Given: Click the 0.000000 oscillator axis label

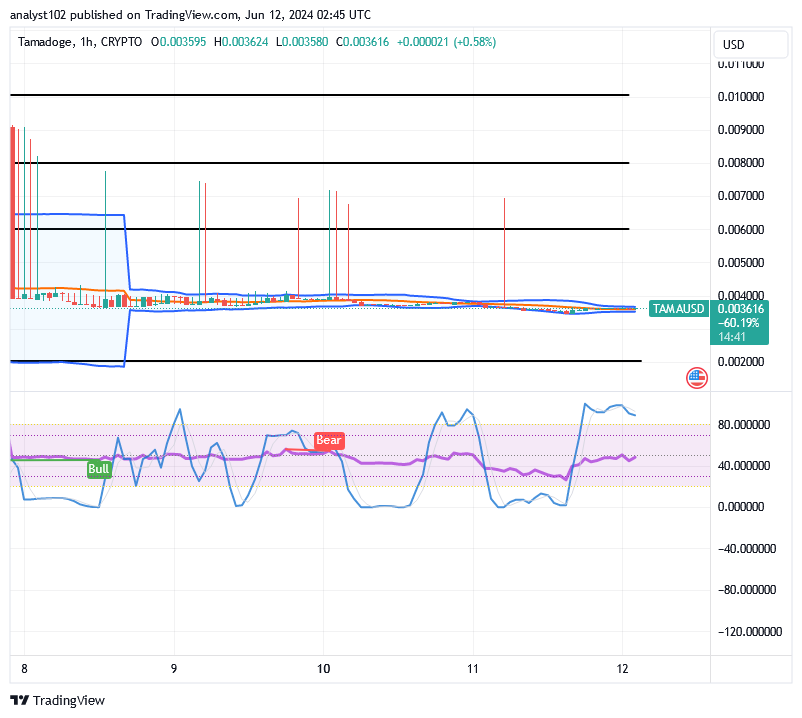Looking at the screenshot, I should (x=741, y=506).
